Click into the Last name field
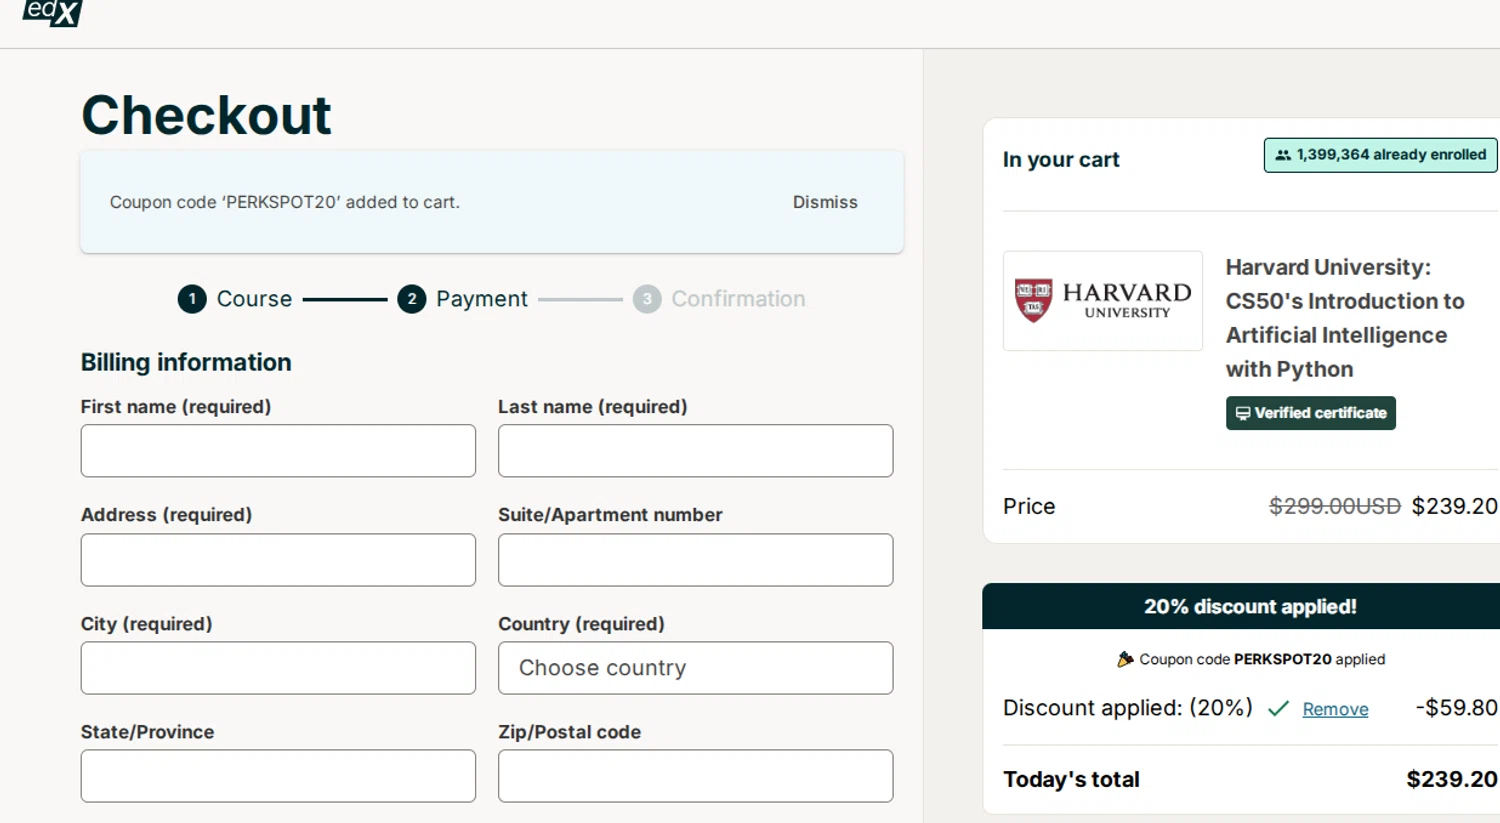The height and width of the screenshot is (823, 1500). pyautogui.click(x=695, y=451)
